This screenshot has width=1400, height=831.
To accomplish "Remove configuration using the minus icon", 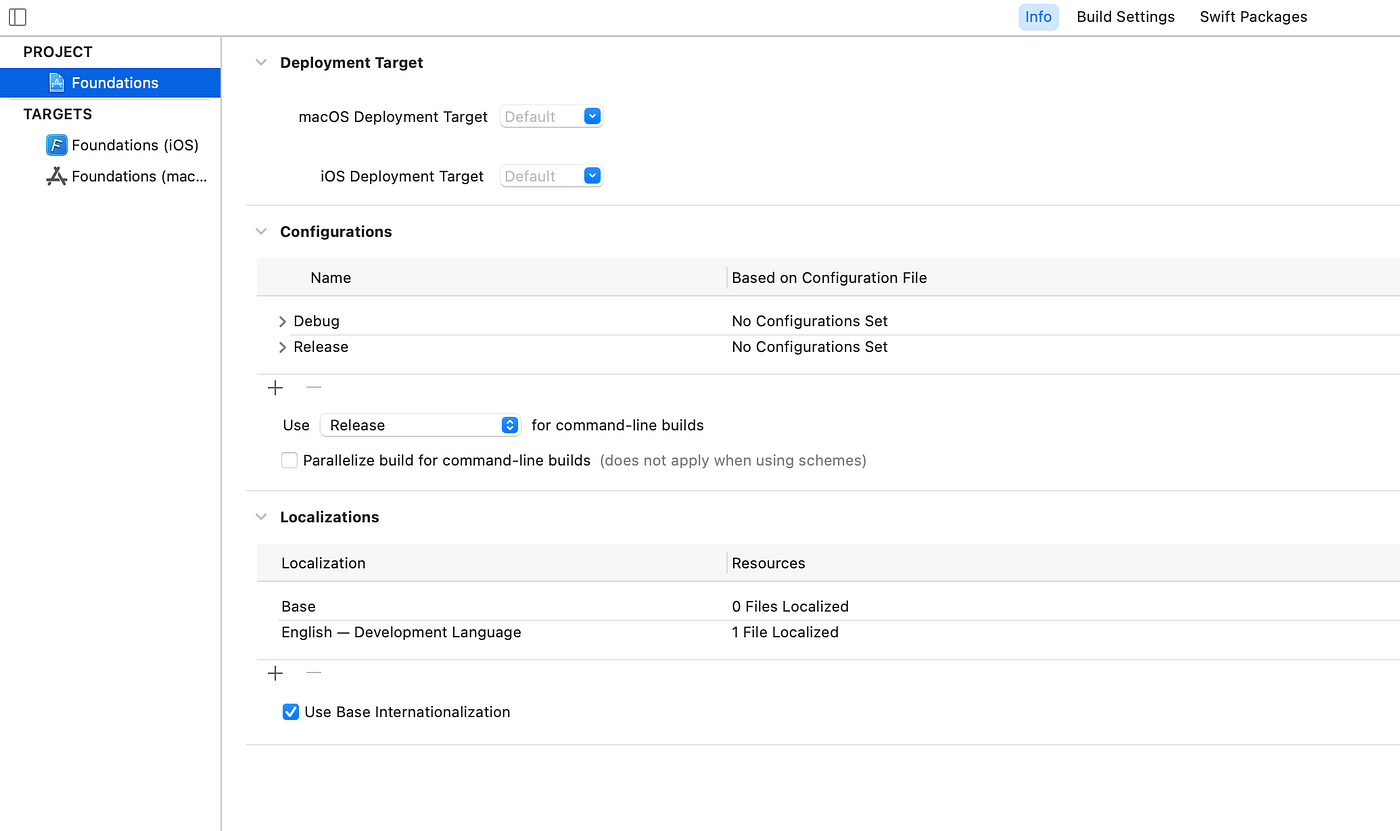I will (313, 388).
